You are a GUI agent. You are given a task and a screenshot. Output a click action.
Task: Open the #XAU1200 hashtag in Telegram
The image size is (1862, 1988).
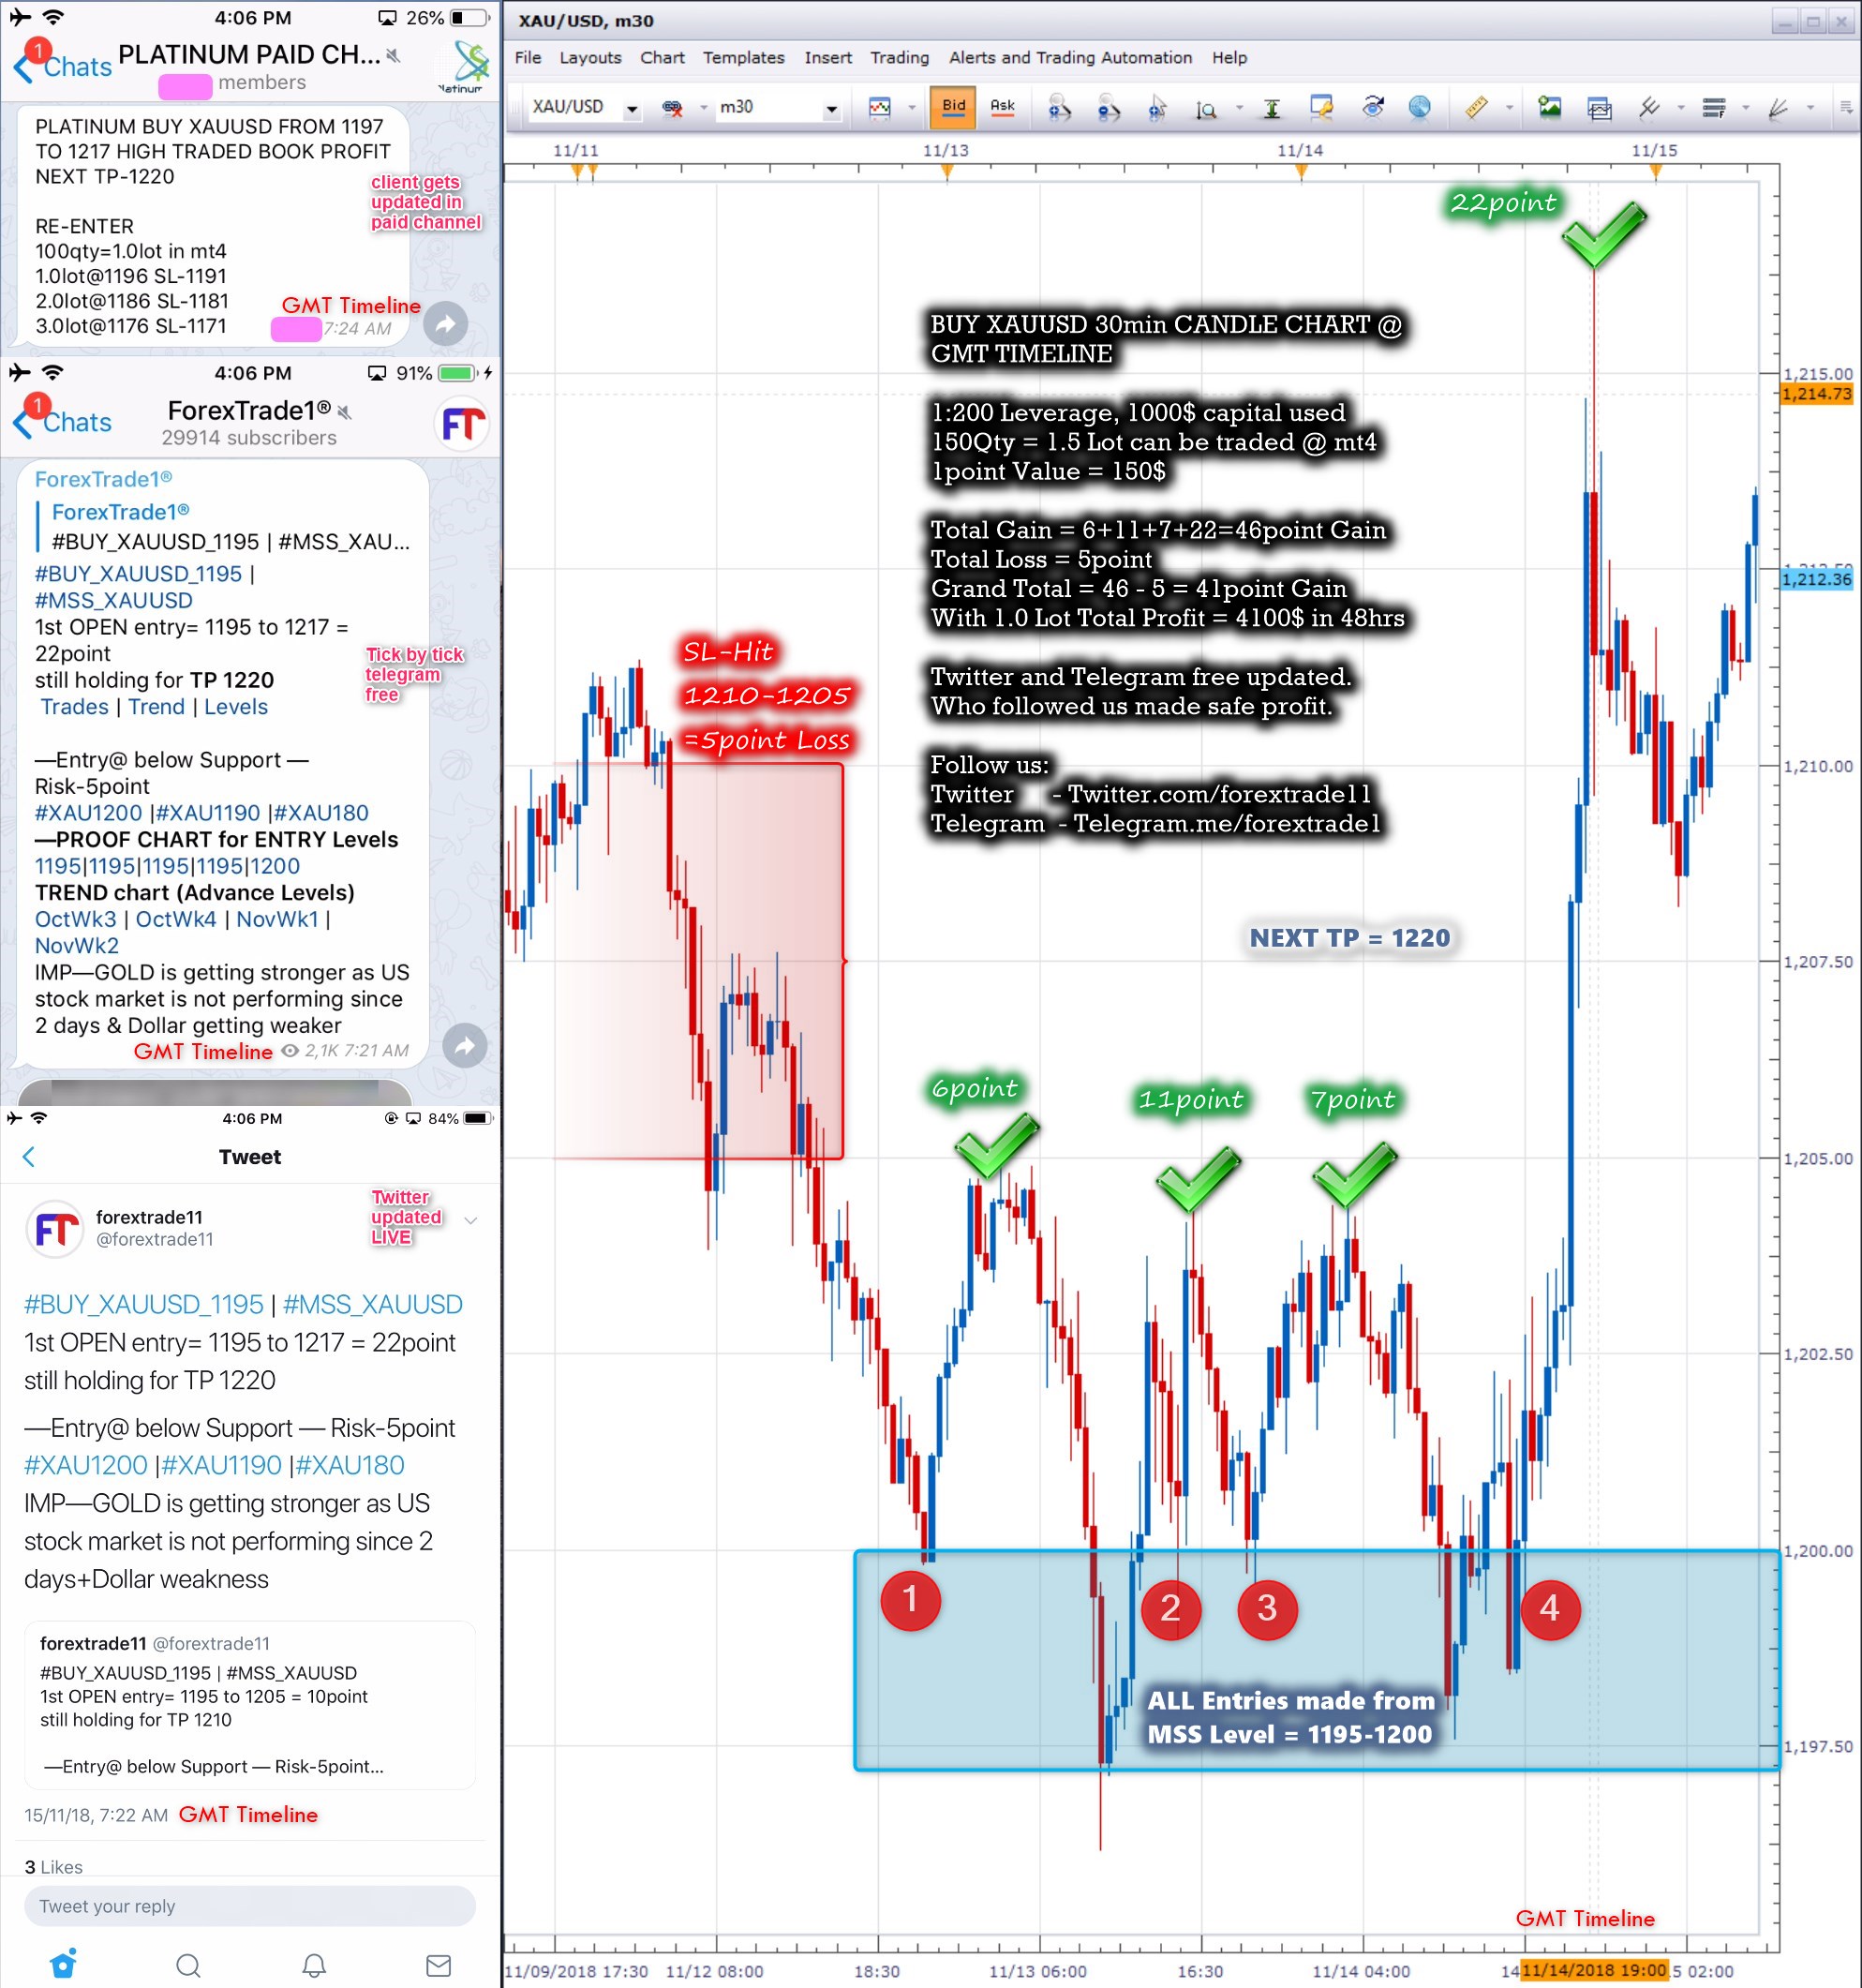pyautogui.click(x=89, y=813)
